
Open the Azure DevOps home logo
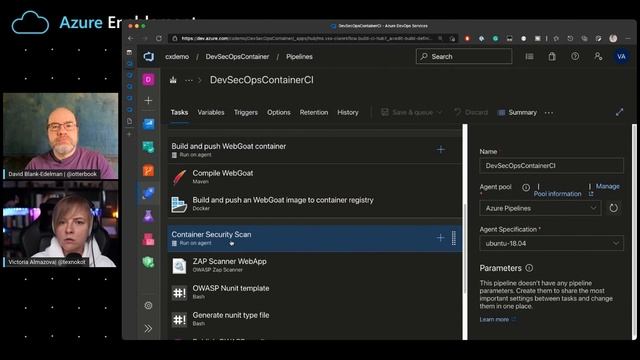pyautogui.click(x=149, y=56)
